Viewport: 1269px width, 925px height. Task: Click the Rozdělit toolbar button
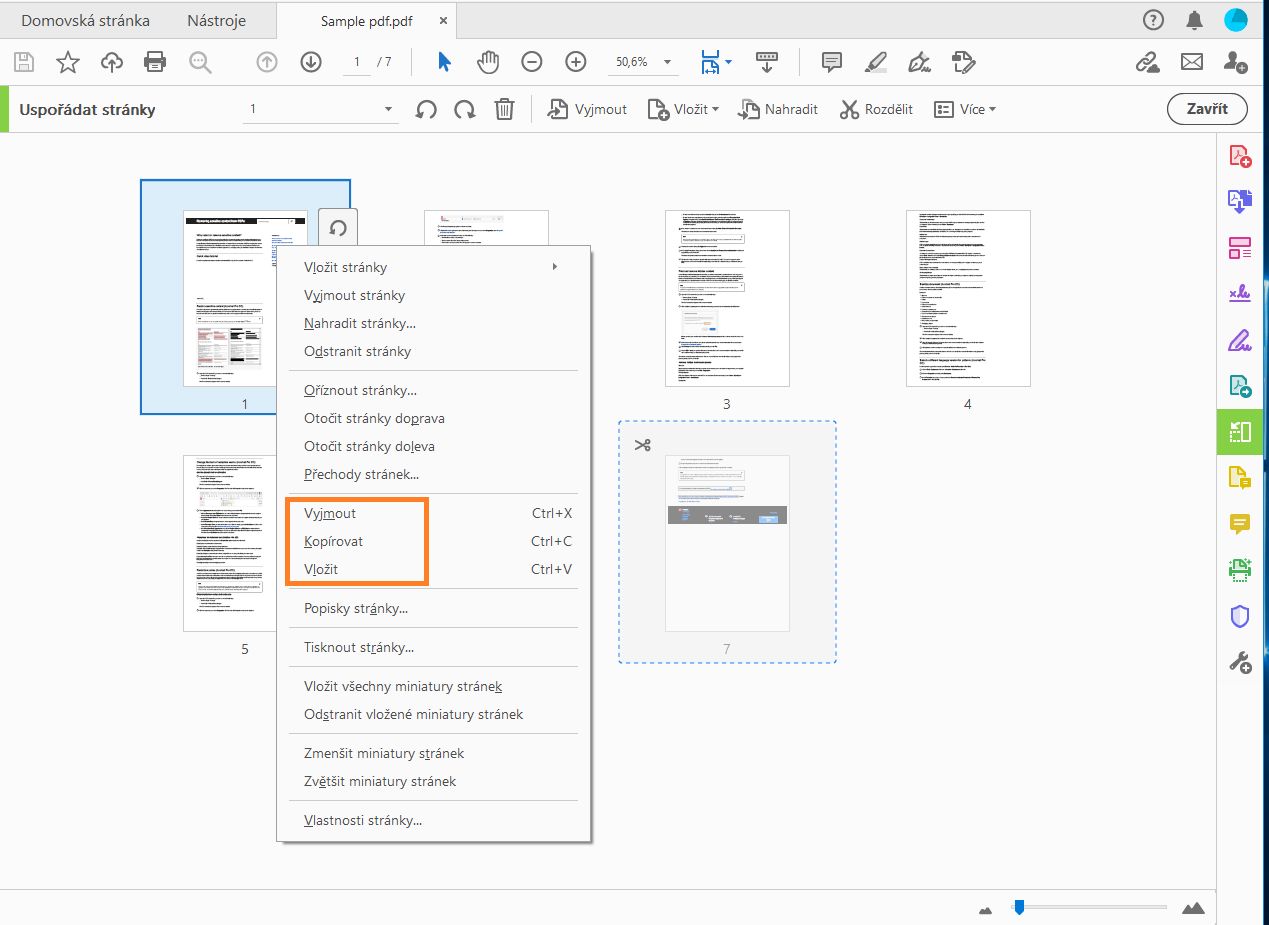pos(876,110)
